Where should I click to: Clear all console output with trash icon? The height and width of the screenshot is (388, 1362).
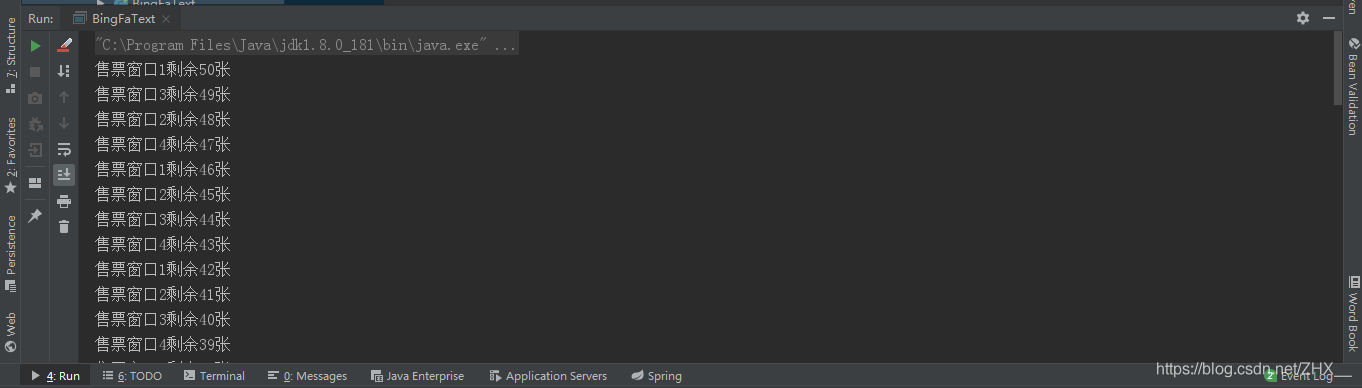(x=64, y=227)
